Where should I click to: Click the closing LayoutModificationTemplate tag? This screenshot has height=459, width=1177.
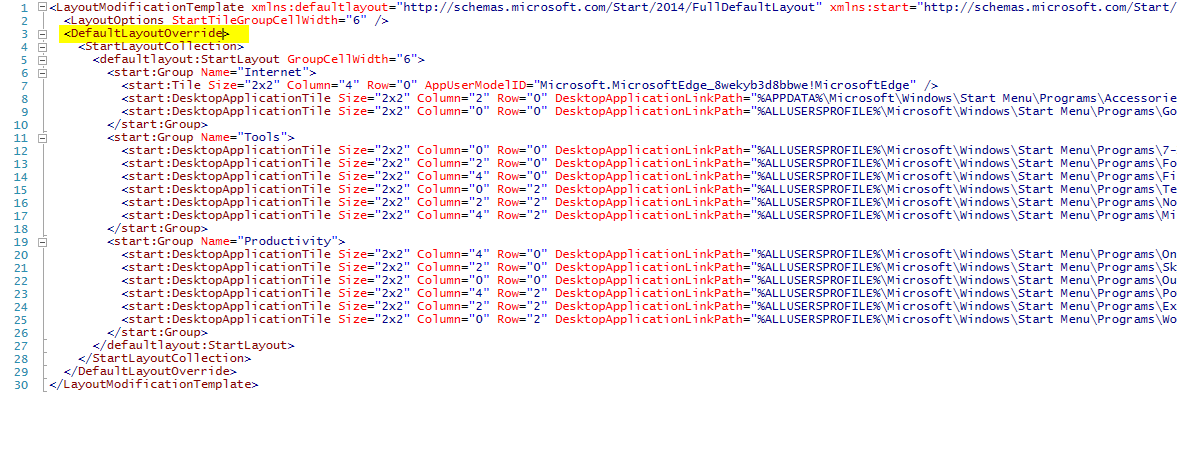pyautogui.click(x=154, y=384)
